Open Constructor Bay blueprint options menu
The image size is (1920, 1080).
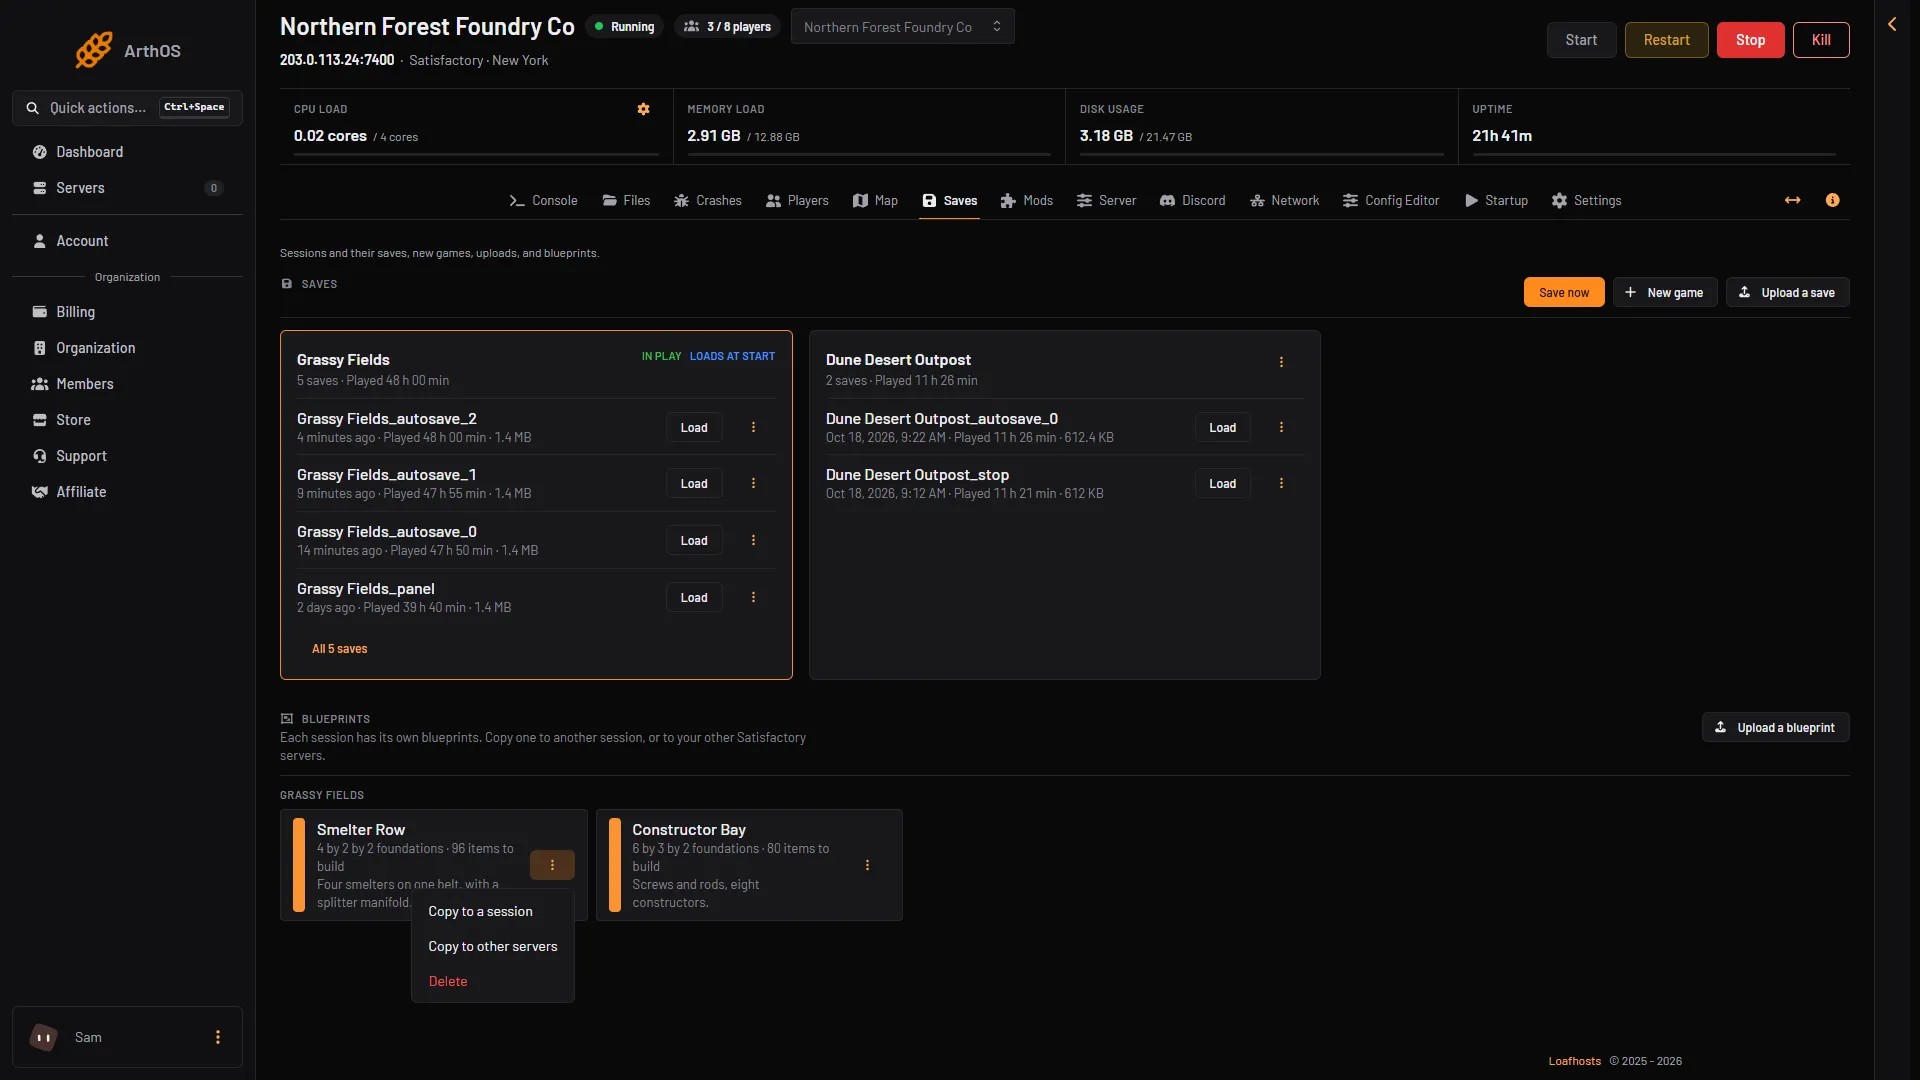click(867, 865)
